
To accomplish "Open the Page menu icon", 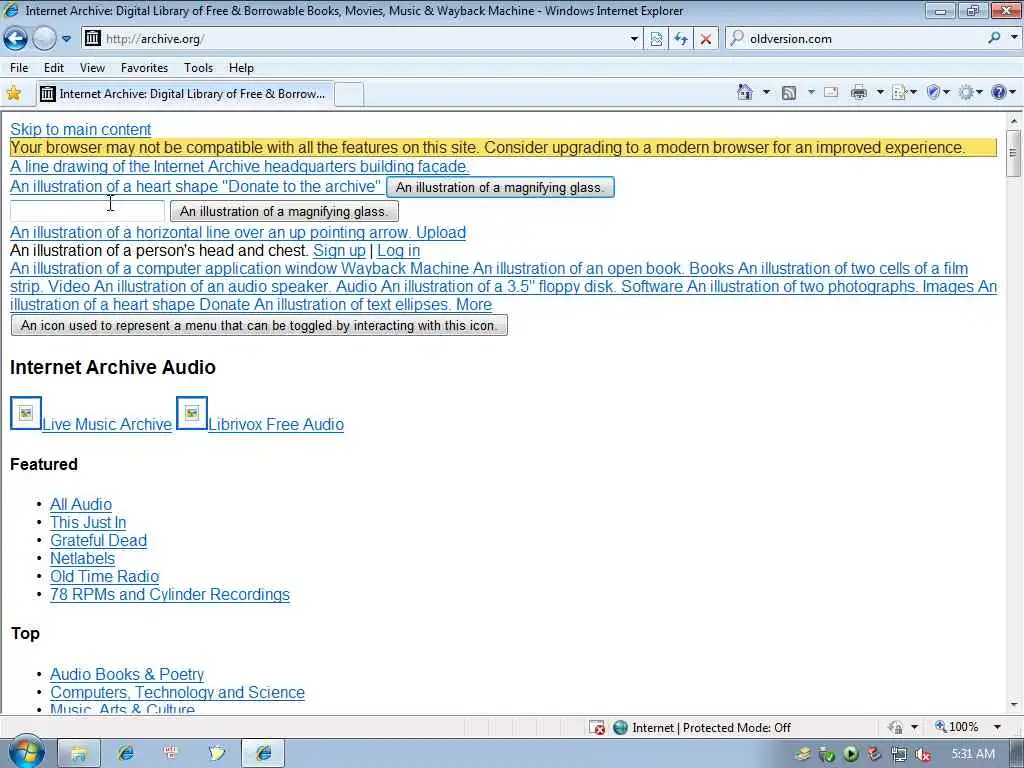I will coord(904,93).
